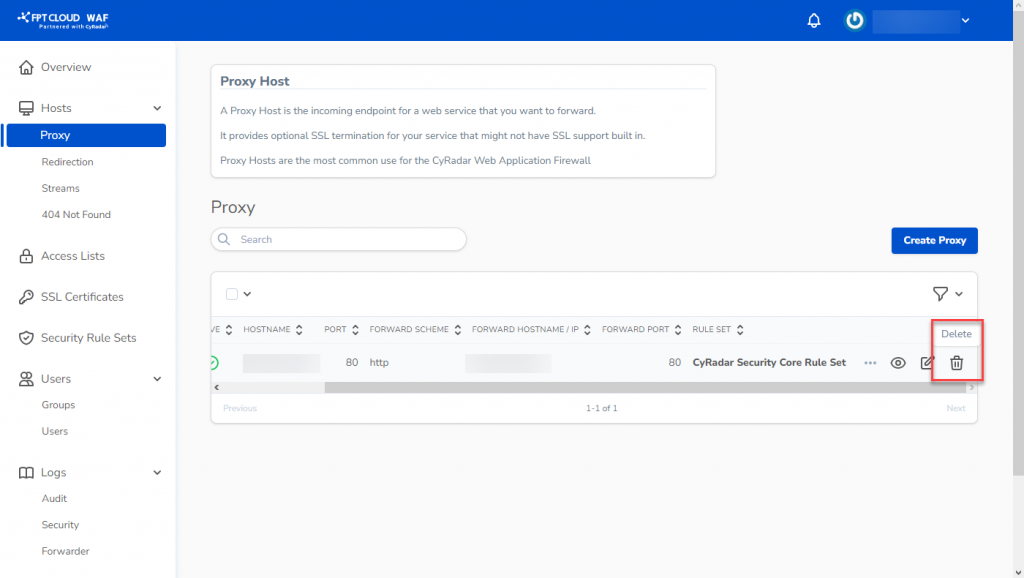Click the power logout icon in the header
Image resolution: width=1024 pixels, height=578 pixels.
coord(853,20)
